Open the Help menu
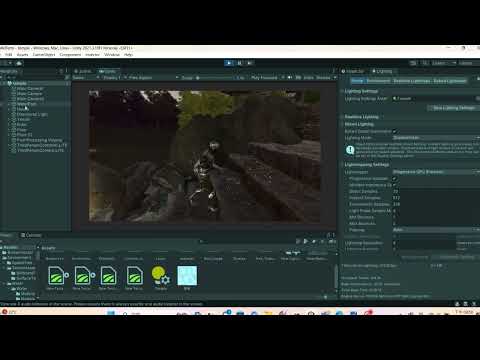The image size is (480, 360). 129,55
